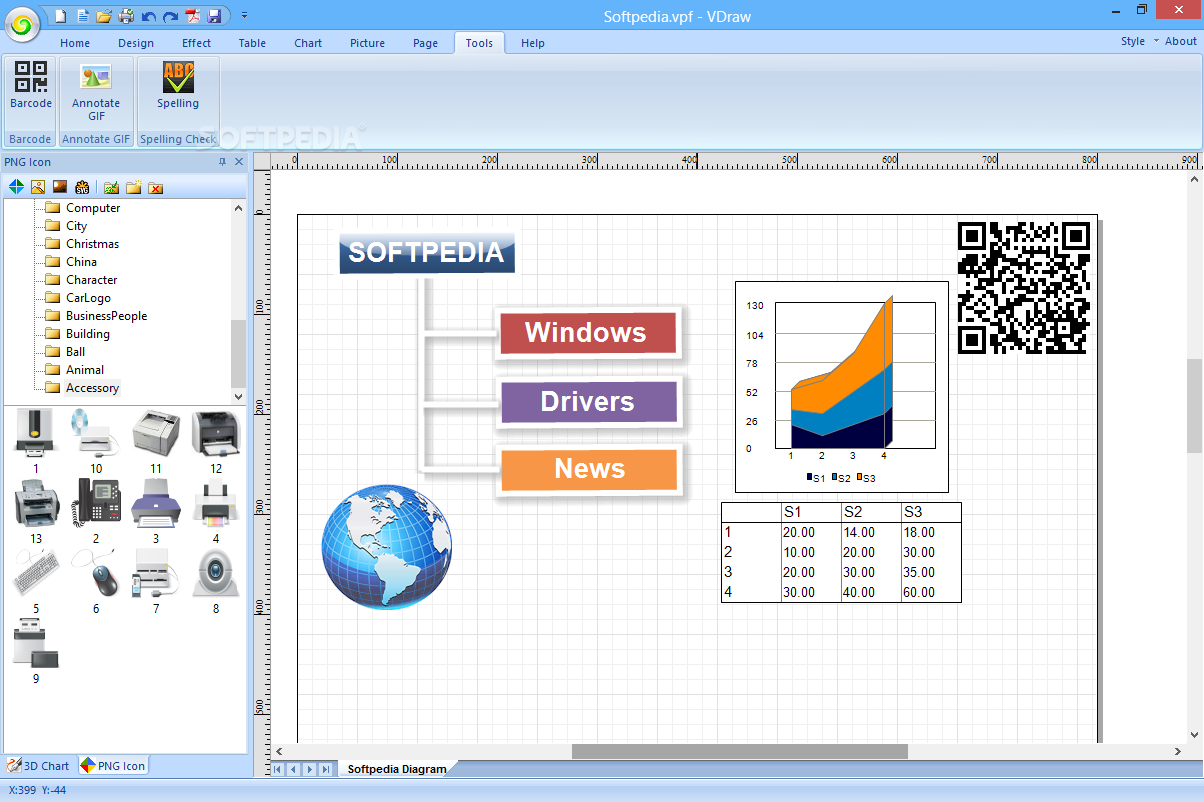Select the Character folder
Viewport: 1204px width, 802px height.
[91, 280]
